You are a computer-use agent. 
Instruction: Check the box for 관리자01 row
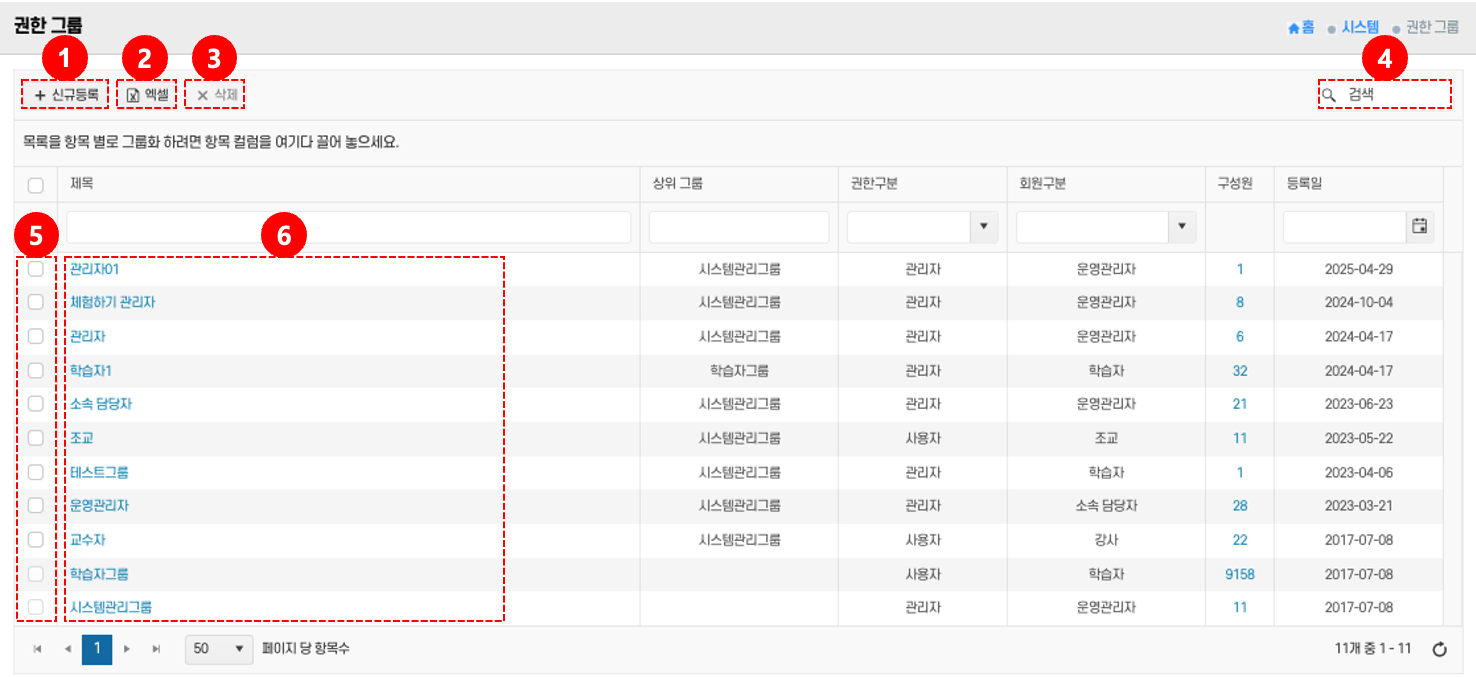coord(36,269)
